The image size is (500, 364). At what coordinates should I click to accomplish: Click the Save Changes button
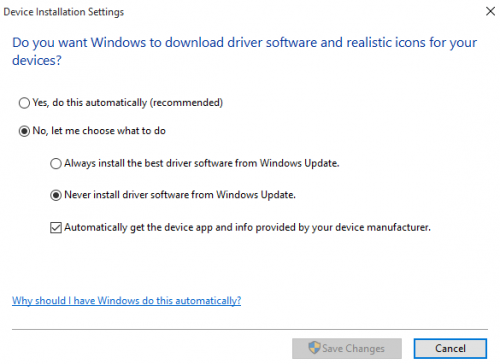point(347,348)
